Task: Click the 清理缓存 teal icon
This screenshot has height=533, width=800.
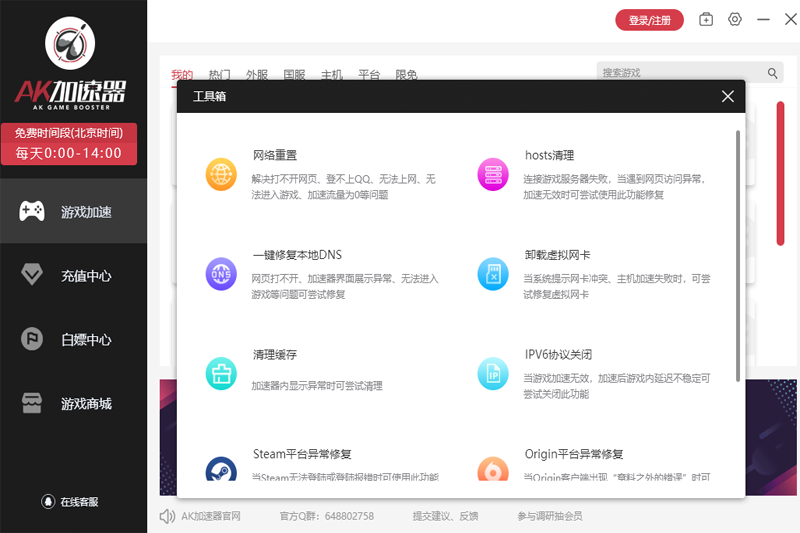Action: (x=221, y=373)
